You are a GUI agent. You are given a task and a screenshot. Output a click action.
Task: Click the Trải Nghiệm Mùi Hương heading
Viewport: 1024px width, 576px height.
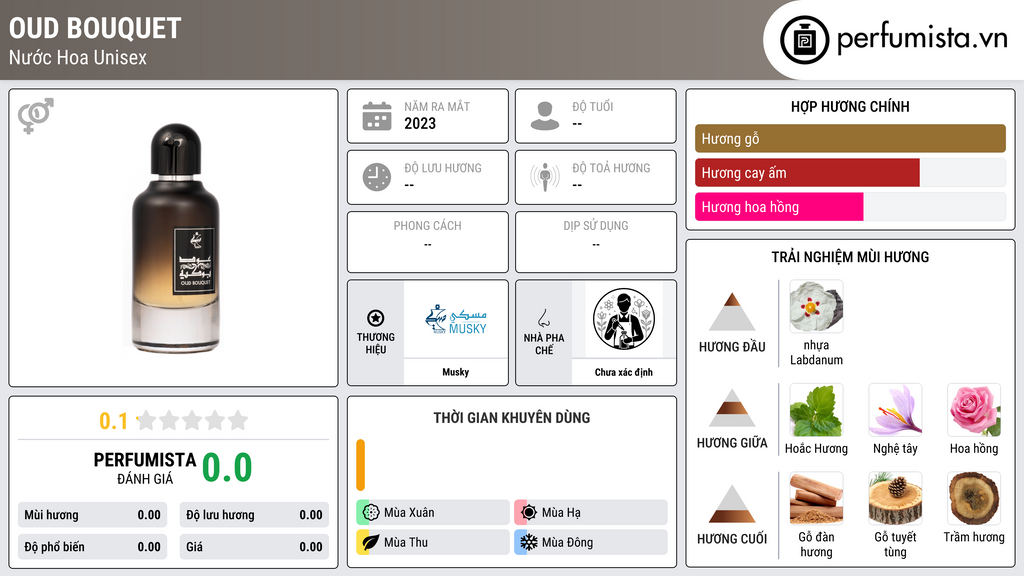point(850,257)
